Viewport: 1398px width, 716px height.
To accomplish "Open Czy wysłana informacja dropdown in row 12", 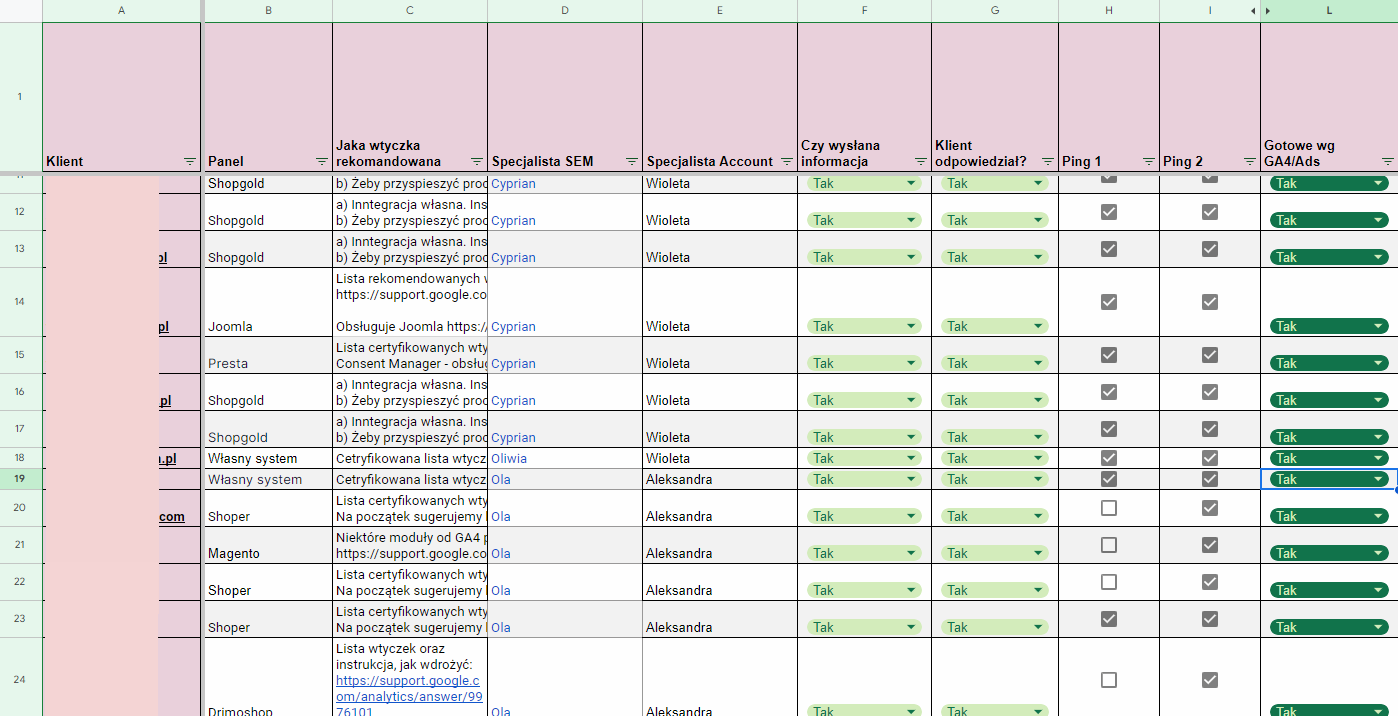I will 864,220.
